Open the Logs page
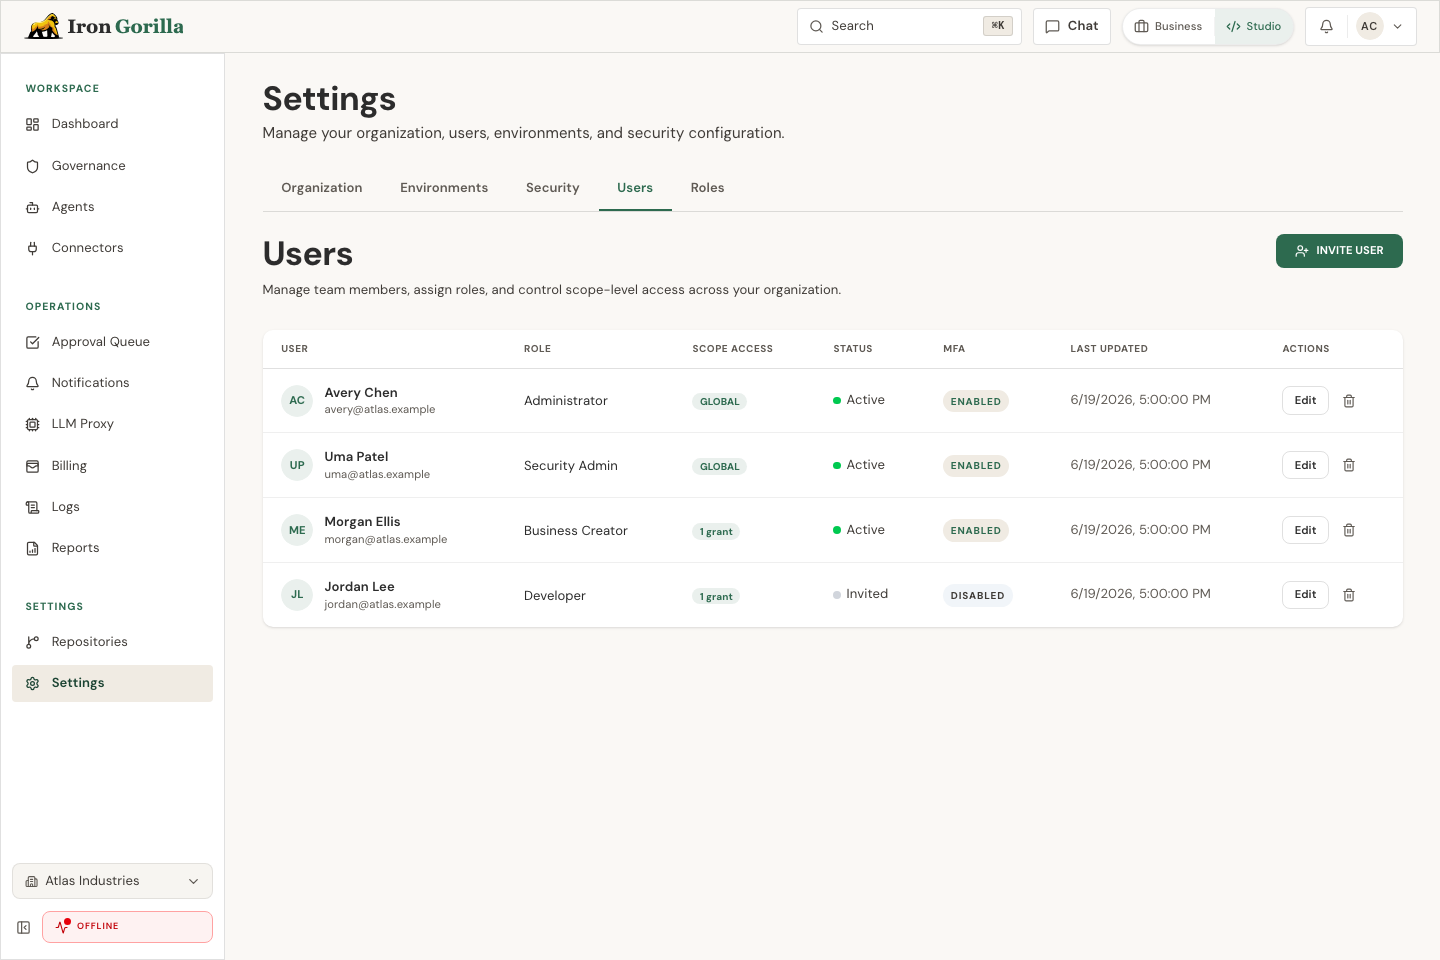 click(x=112, y=507)
